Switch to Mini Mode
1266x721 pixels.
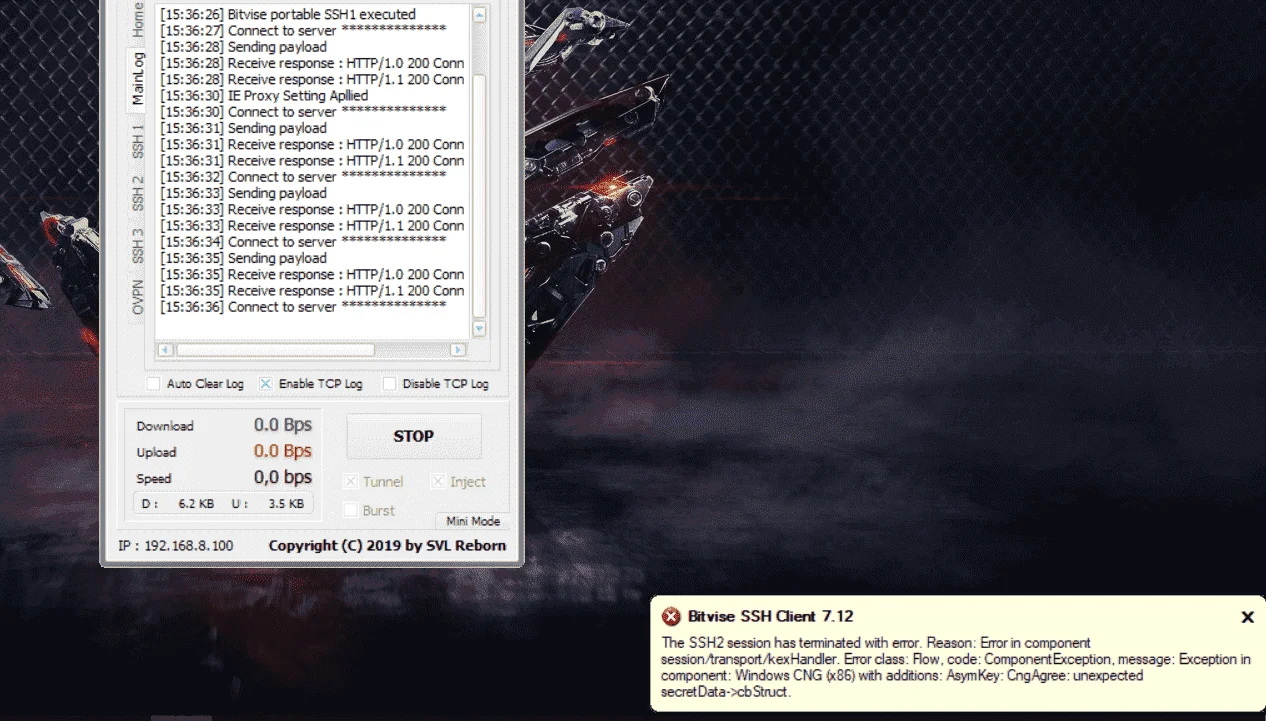(x=473, y=521)
